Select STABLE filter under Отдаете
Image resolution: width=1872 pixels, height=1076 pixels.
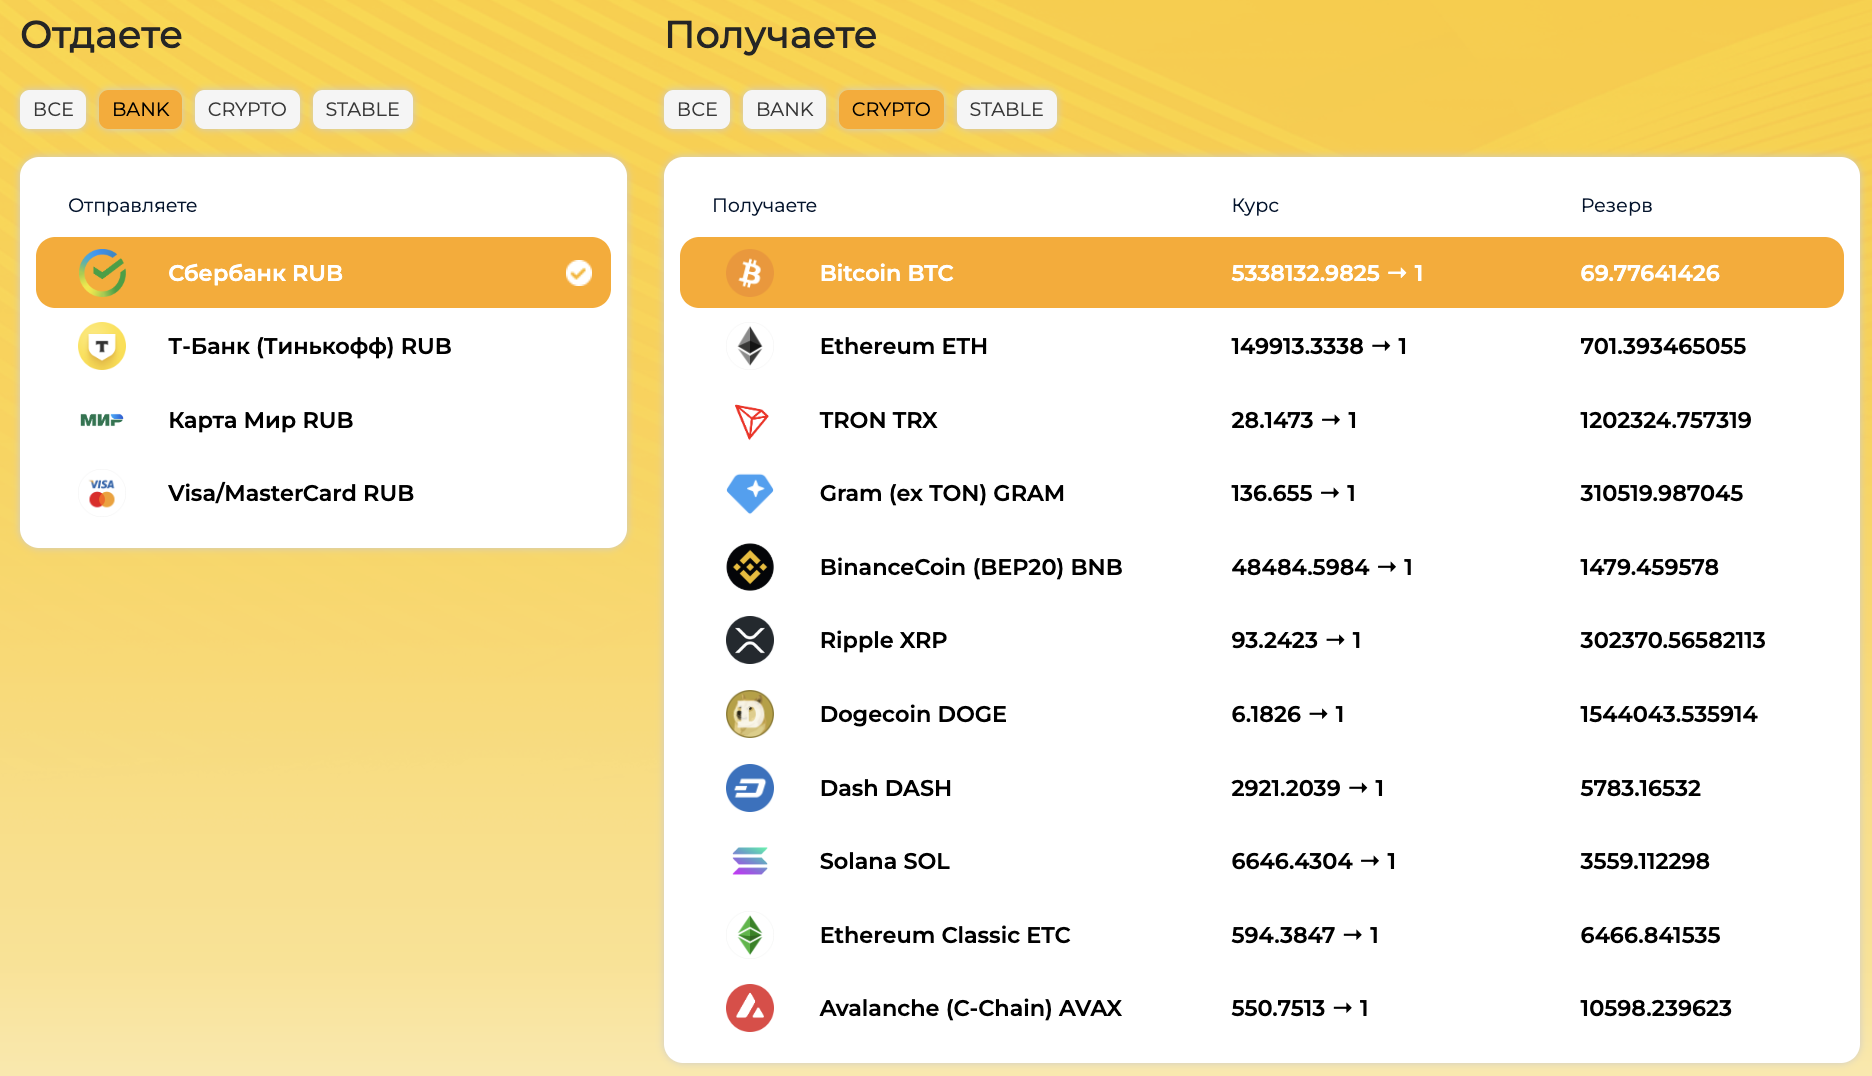point(362,109)
